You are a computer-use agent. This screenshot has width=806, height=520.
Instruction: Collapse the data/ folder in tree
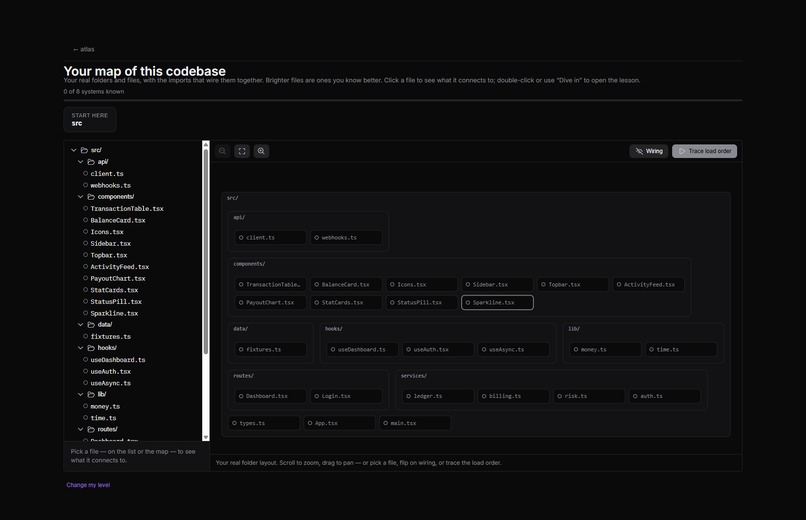pyautogui.click(x=81, y=325)
